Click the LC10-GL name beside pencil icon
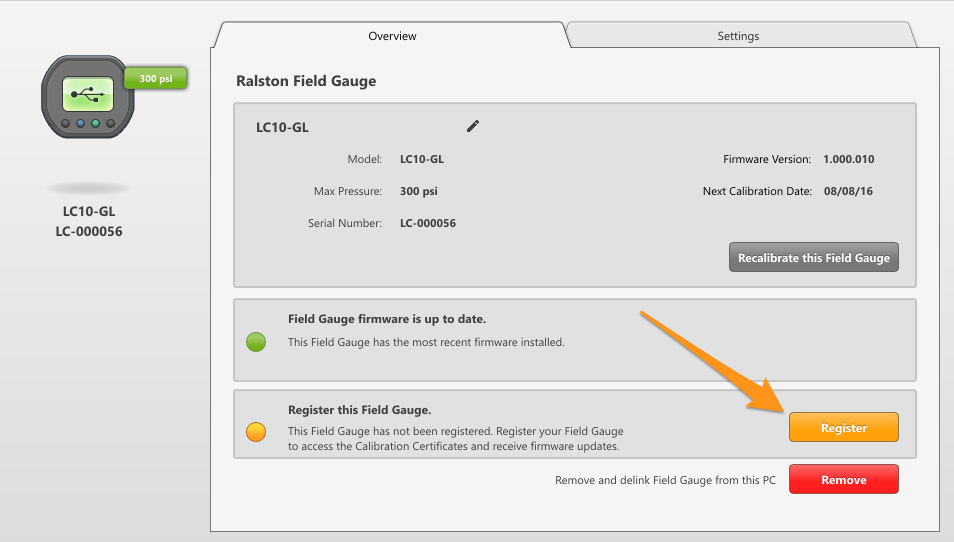Screen dimensions: 954x542 pos(282,128)
